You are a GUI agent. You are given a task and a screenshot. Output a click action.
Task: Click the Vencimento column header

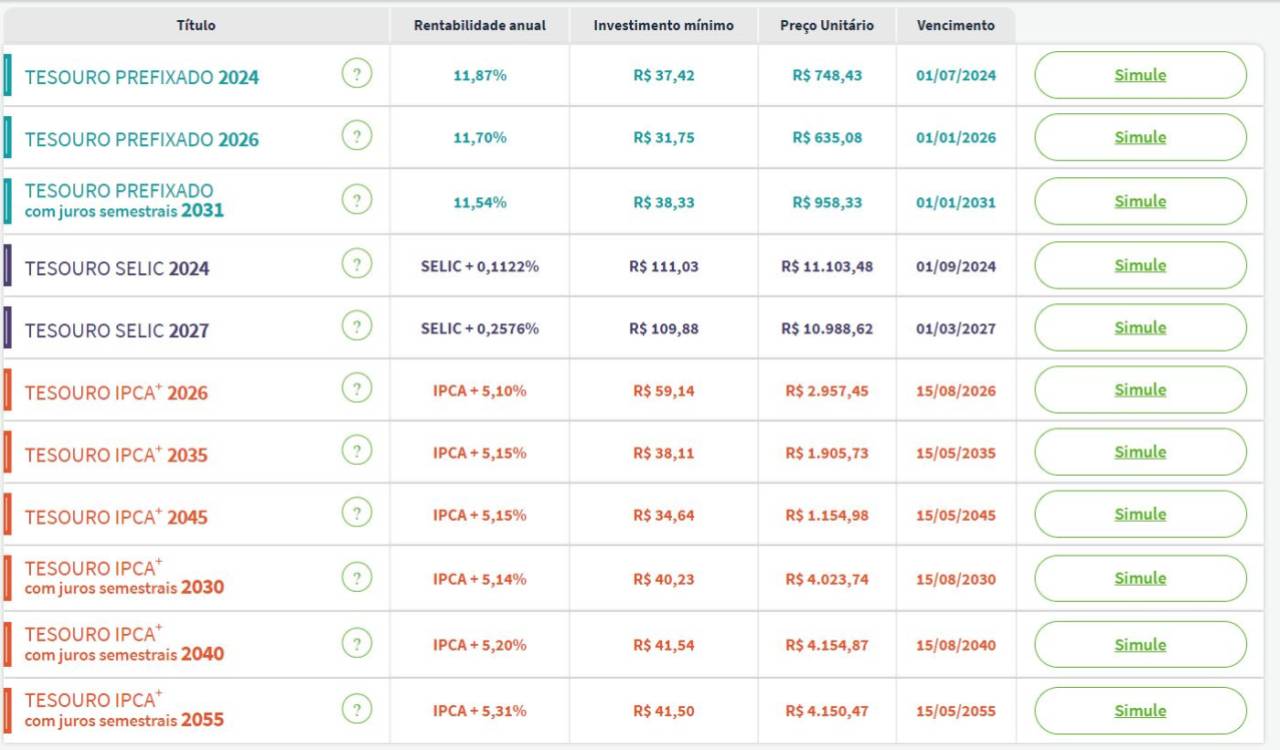(956, 25)
